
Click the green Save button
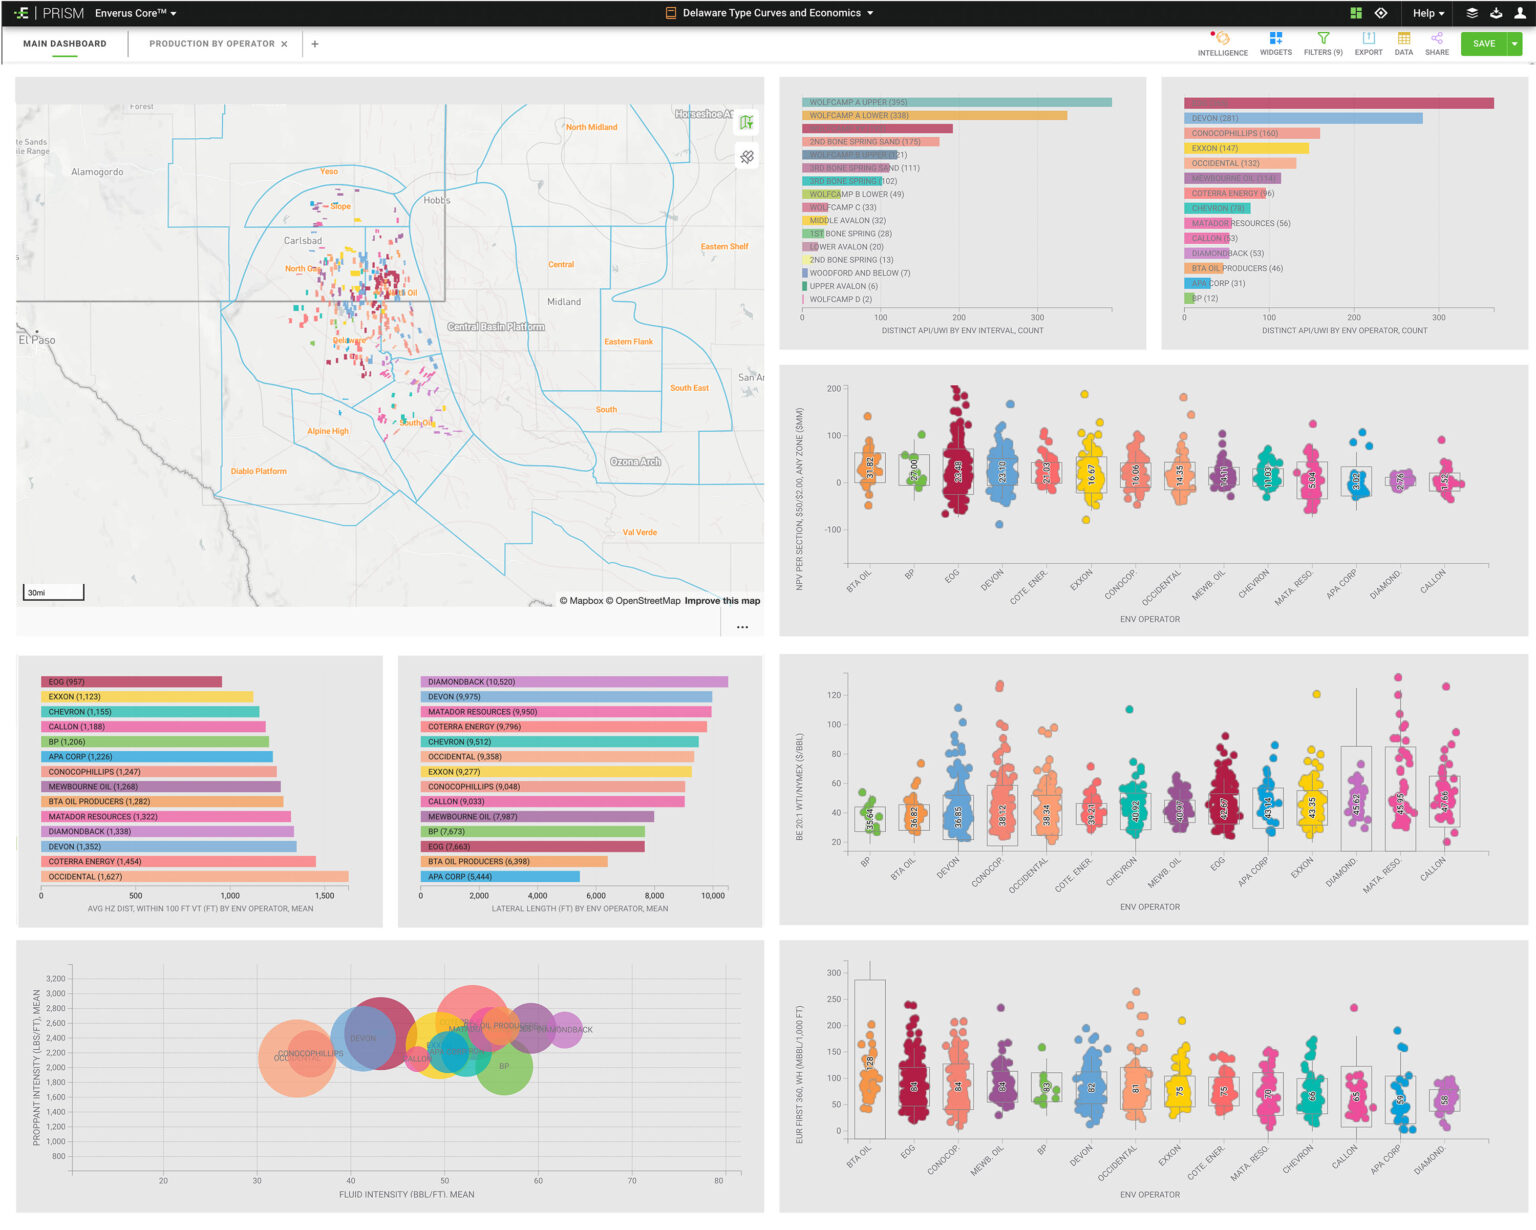(x=1484, y=44)
